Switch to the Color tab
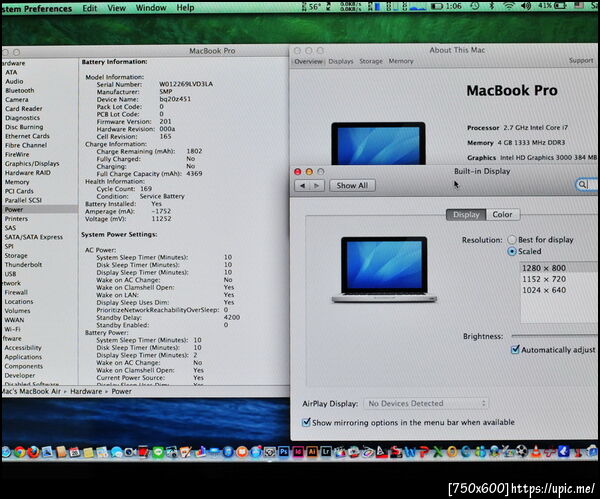Viewport: 600px width, 499px height. click(x=502, y=214)
